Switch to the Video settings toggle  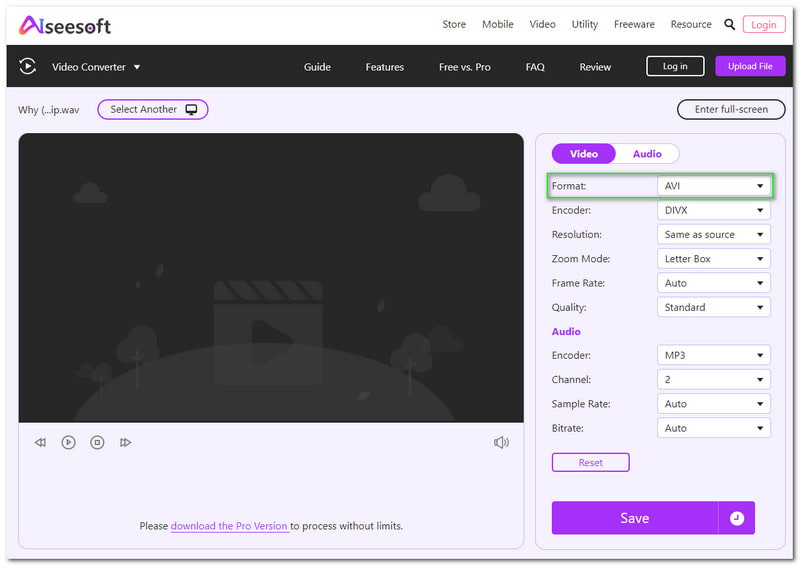[584, 154]
